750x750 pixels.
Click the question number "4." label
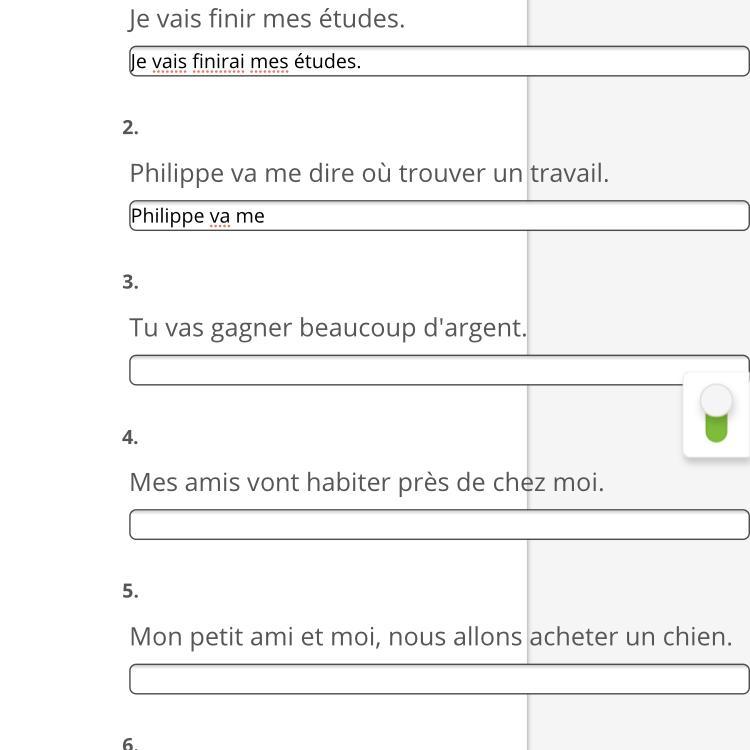click(x=130, y=437)
